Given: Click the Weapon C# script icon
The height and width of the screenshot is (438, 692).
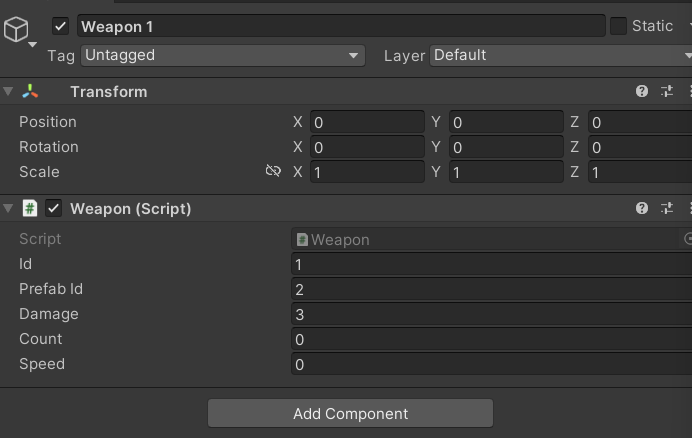Looking at the screenshot, I should [x=30, y=208].
